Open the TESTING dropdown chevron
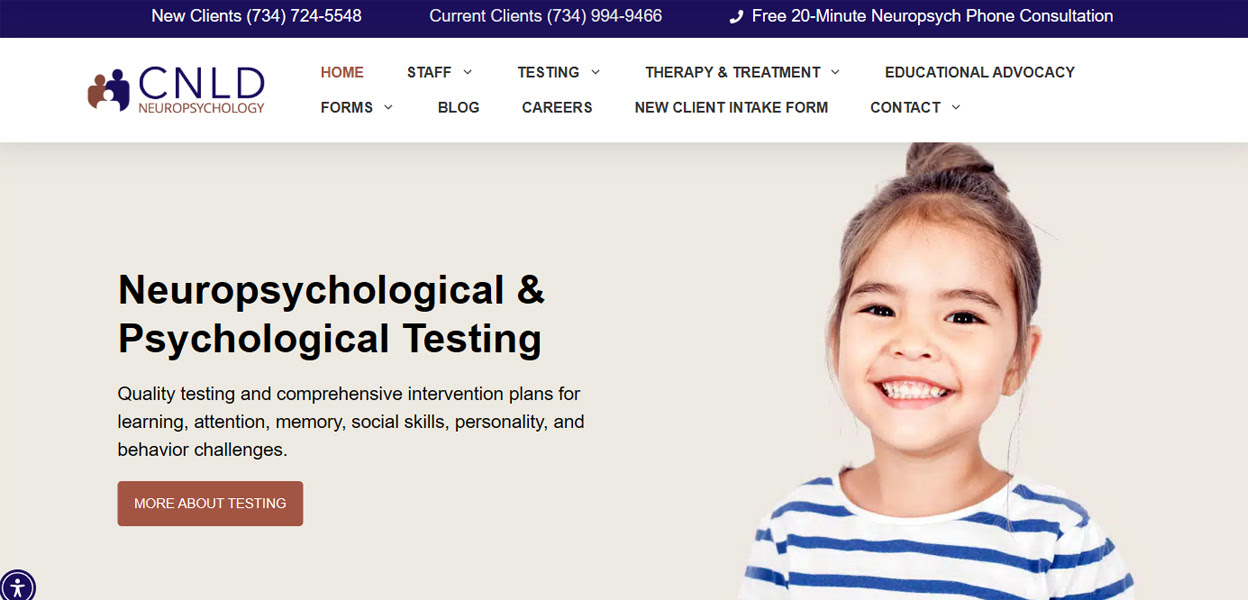The image size is (1248, 600). tap(597, 72)
